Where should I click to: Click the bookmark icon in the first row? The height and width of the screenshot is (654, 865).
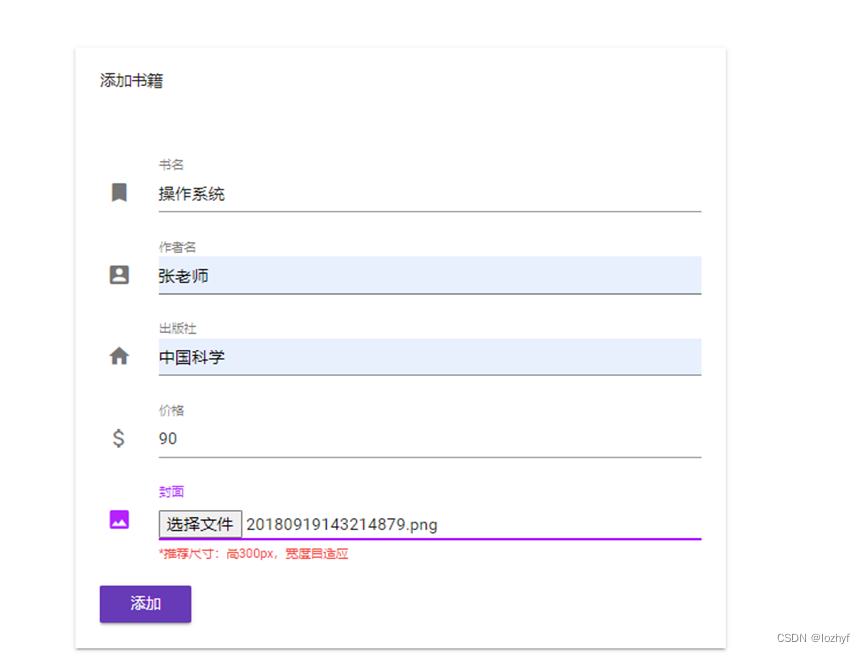point(119,192)
